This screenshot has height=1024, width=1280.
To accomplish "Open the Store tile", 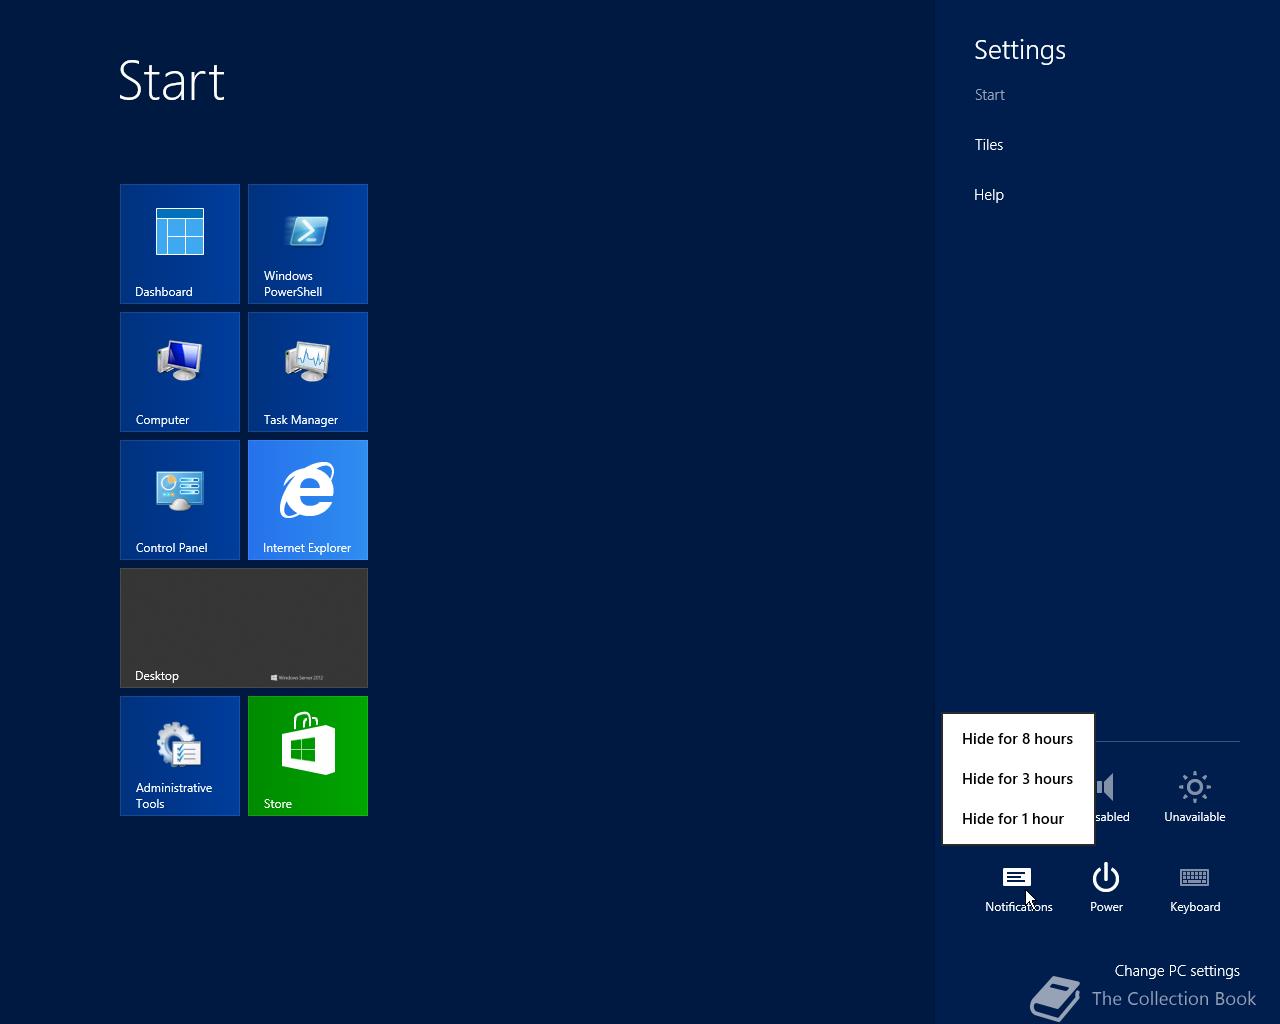I will [x=308, y=756].
